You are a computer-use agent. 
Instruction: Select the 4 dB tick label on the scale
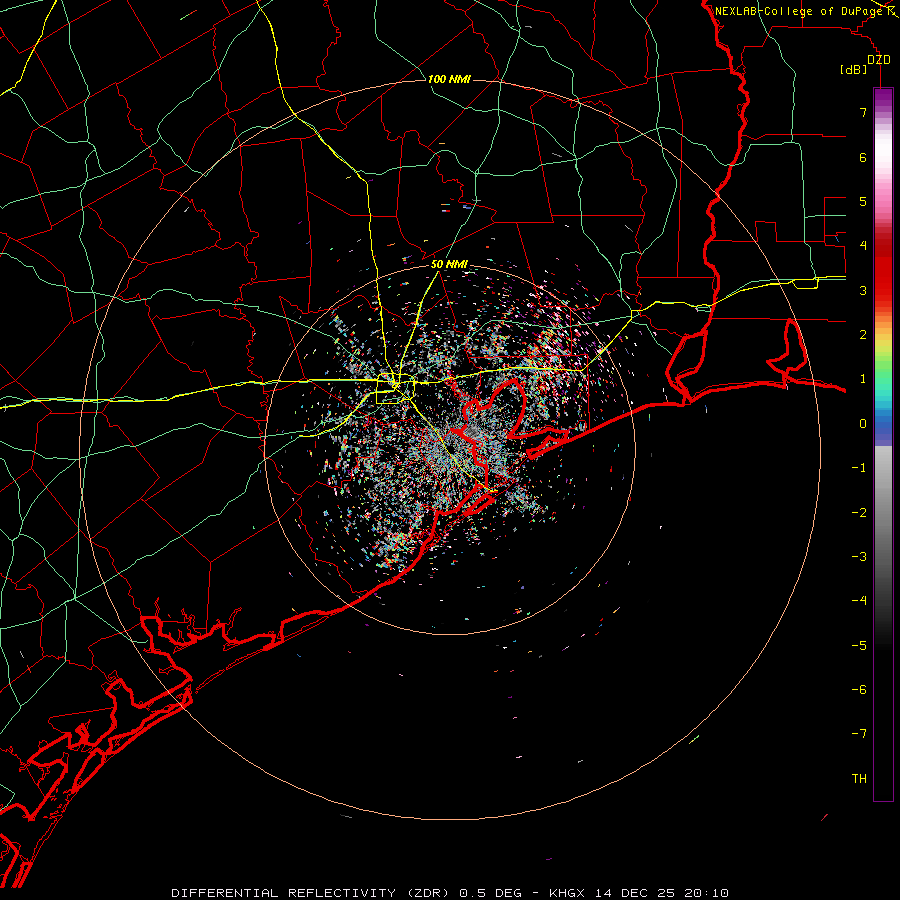863,246
